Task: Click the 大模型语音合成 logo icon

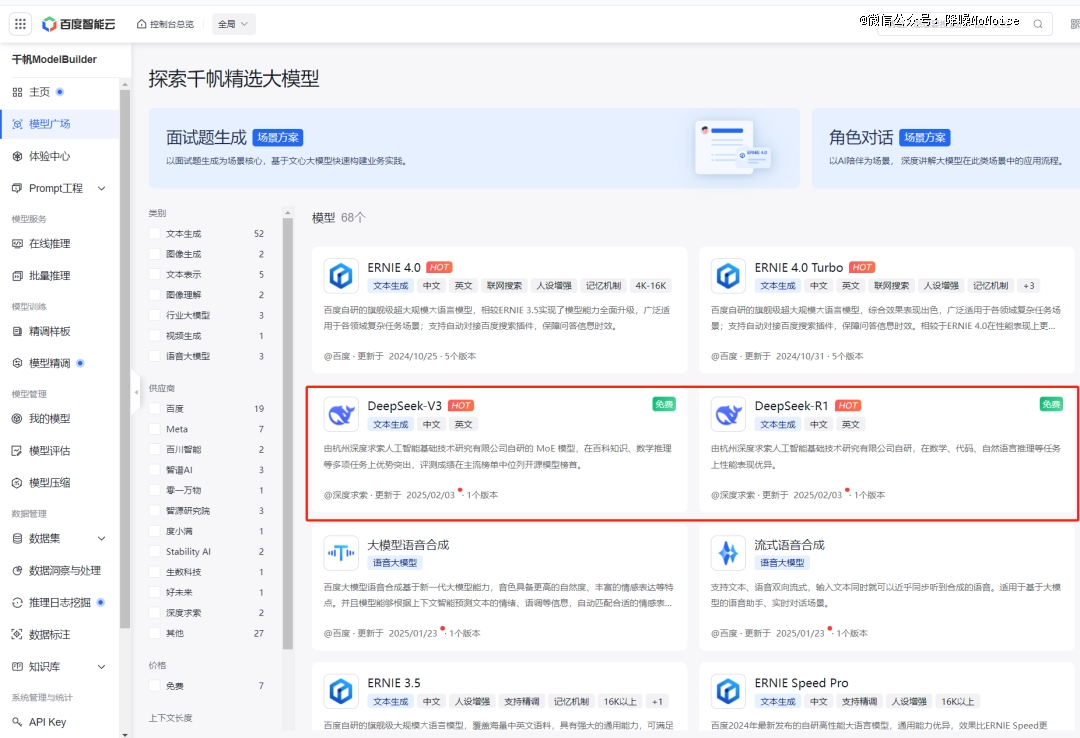Action: pyautogui.click(x=341, y=553)
